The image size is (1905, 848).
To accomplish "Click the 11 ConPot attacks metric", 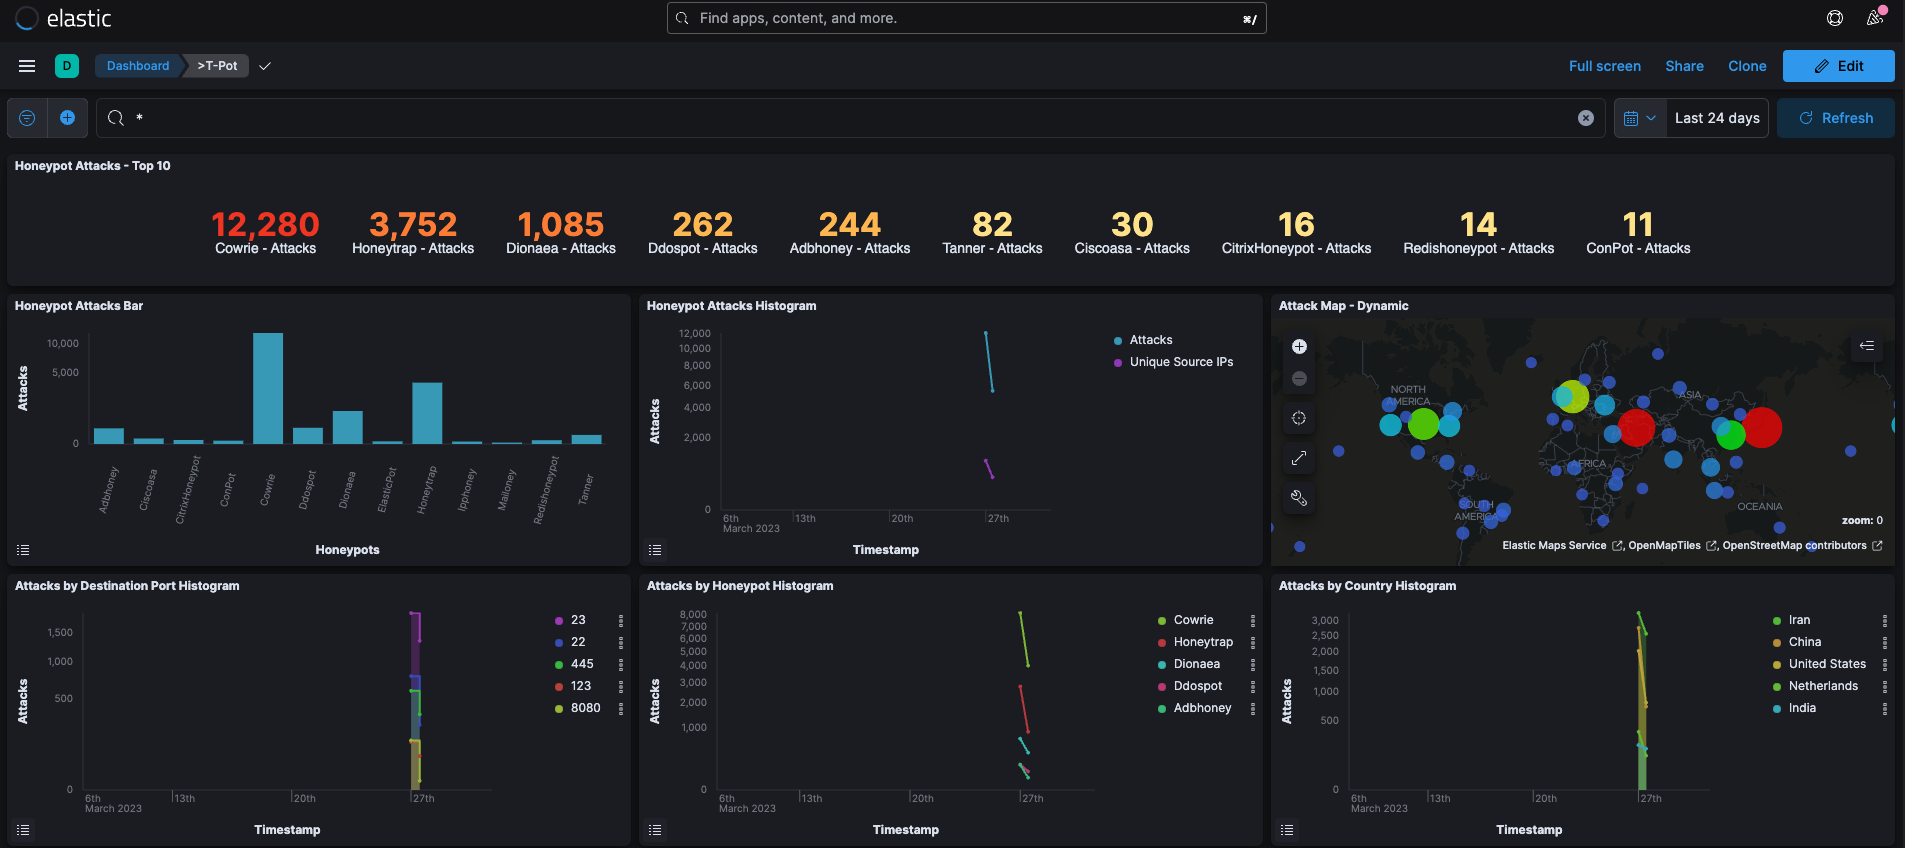I will 1638,232.
